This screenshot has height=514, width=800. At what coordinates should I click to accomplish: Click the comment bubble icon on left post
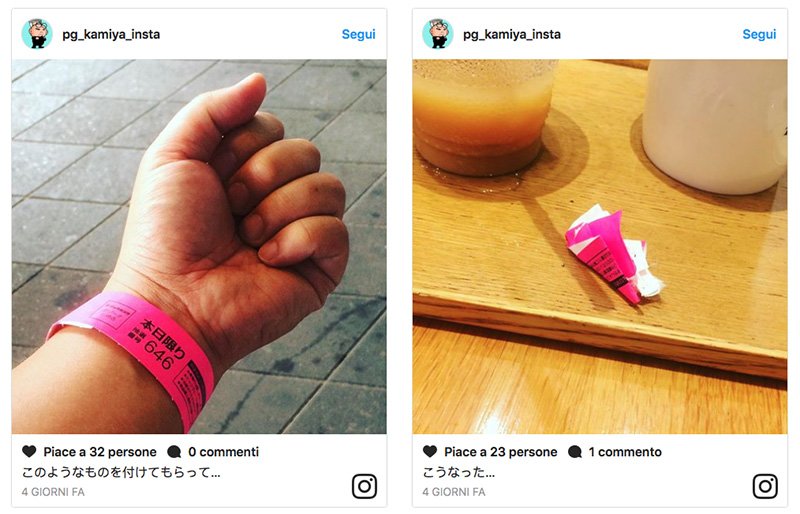(174, 452)
